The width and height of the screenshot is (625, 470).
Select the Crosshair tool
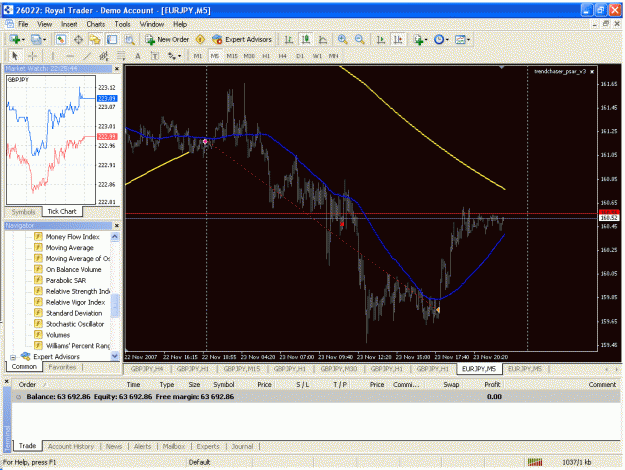click(33, 56)
